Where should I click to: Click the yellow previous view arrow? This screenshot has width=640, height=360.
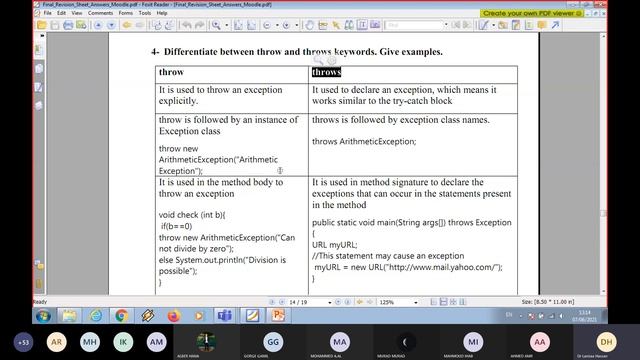coord(127,25)
